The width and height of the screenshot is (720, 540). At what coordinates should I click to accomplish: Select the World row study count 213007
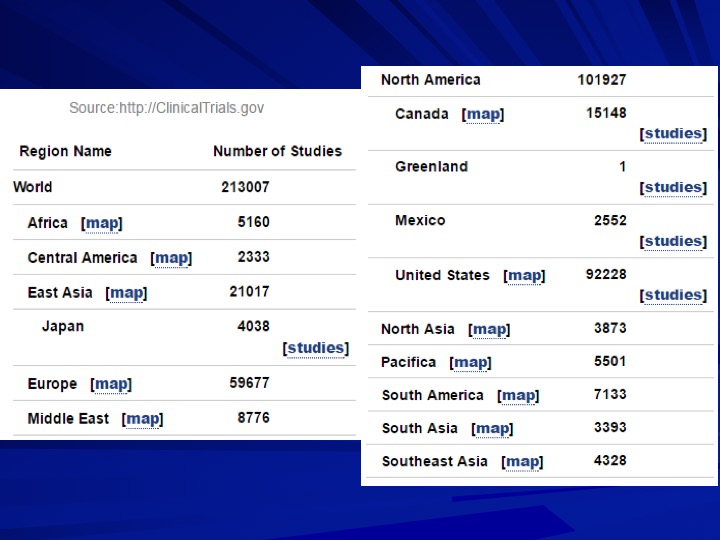tap(245, 187)
